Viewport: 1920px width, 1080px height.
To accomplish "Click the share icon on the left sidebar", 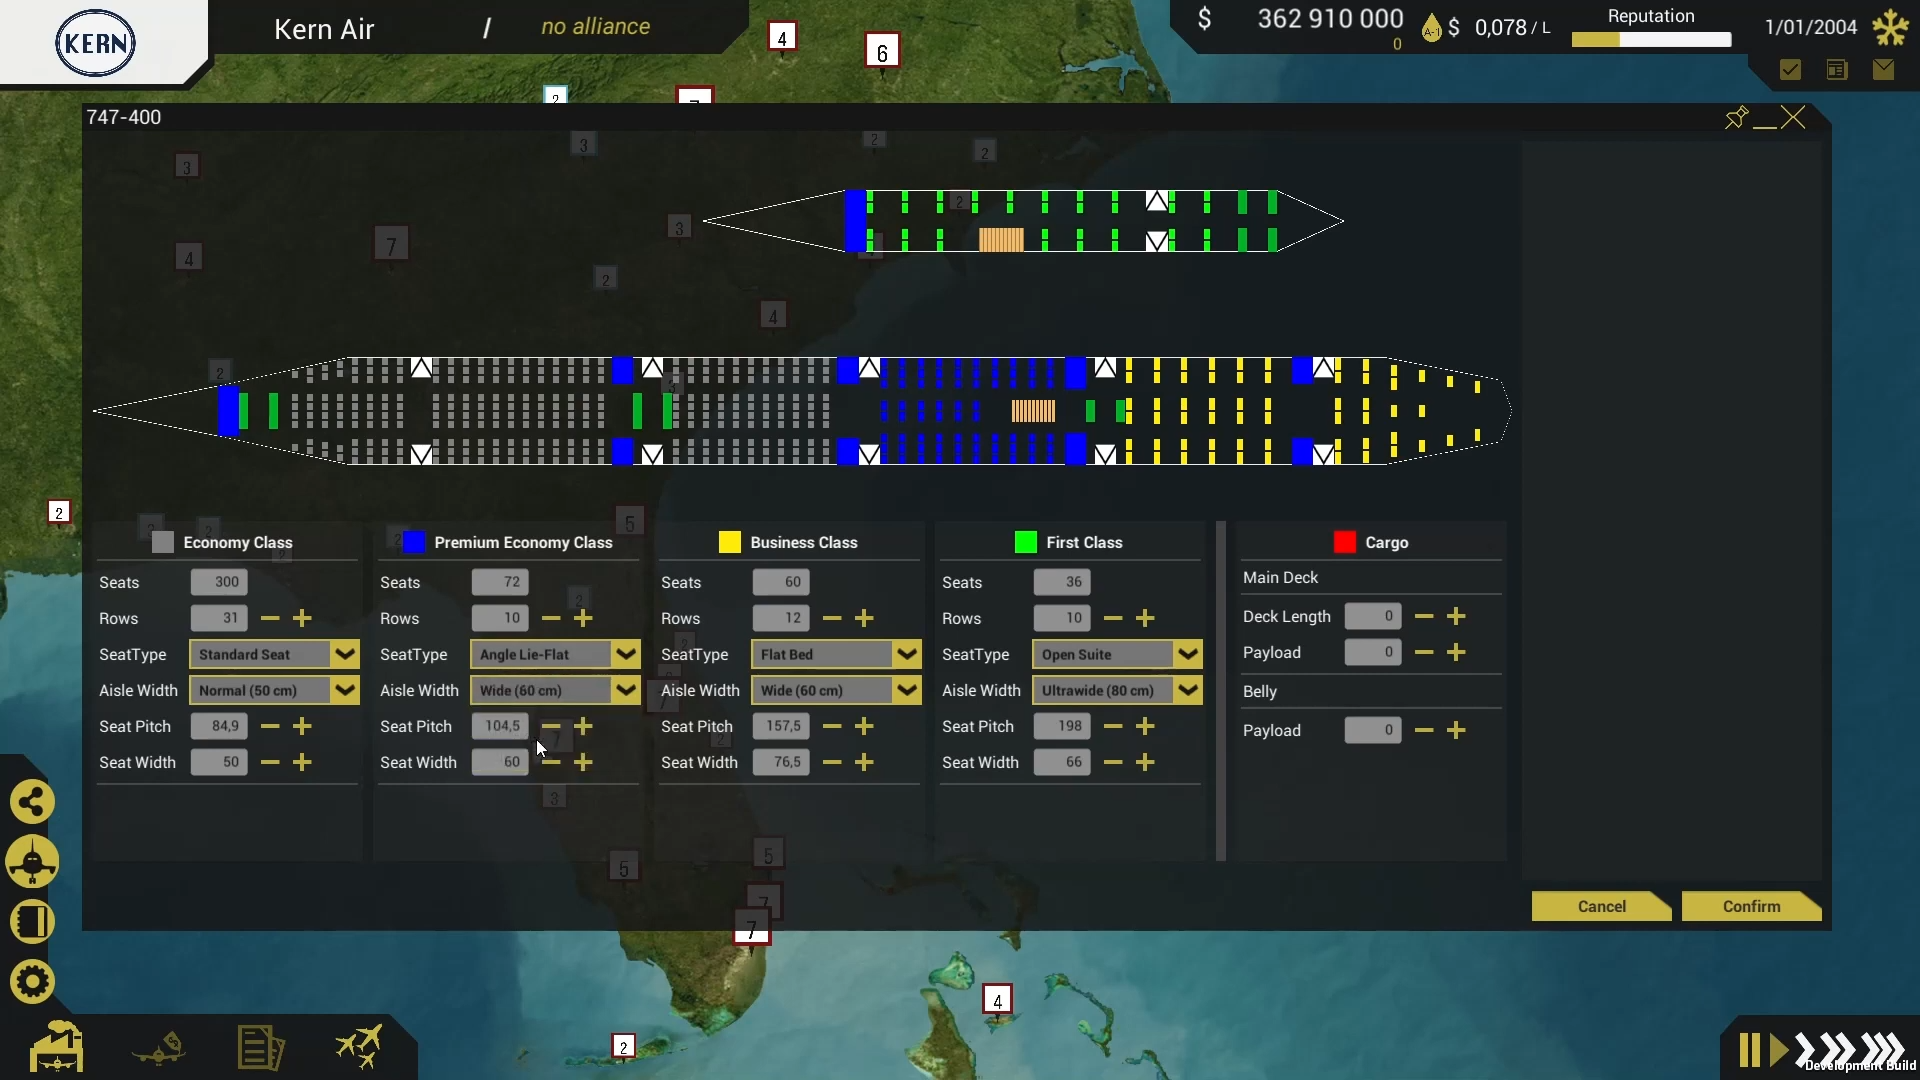I will click(x=32, y=800).
